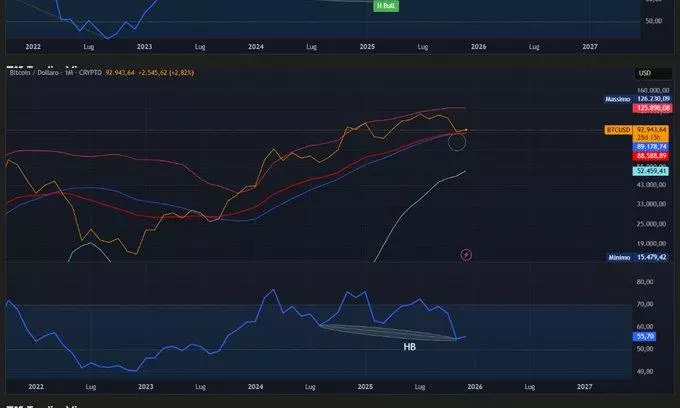Image resolution: width=680 pixels, height=408 pixels.
Task: Click the pink lightning bolt icon
Action: [x=466, y=255]
